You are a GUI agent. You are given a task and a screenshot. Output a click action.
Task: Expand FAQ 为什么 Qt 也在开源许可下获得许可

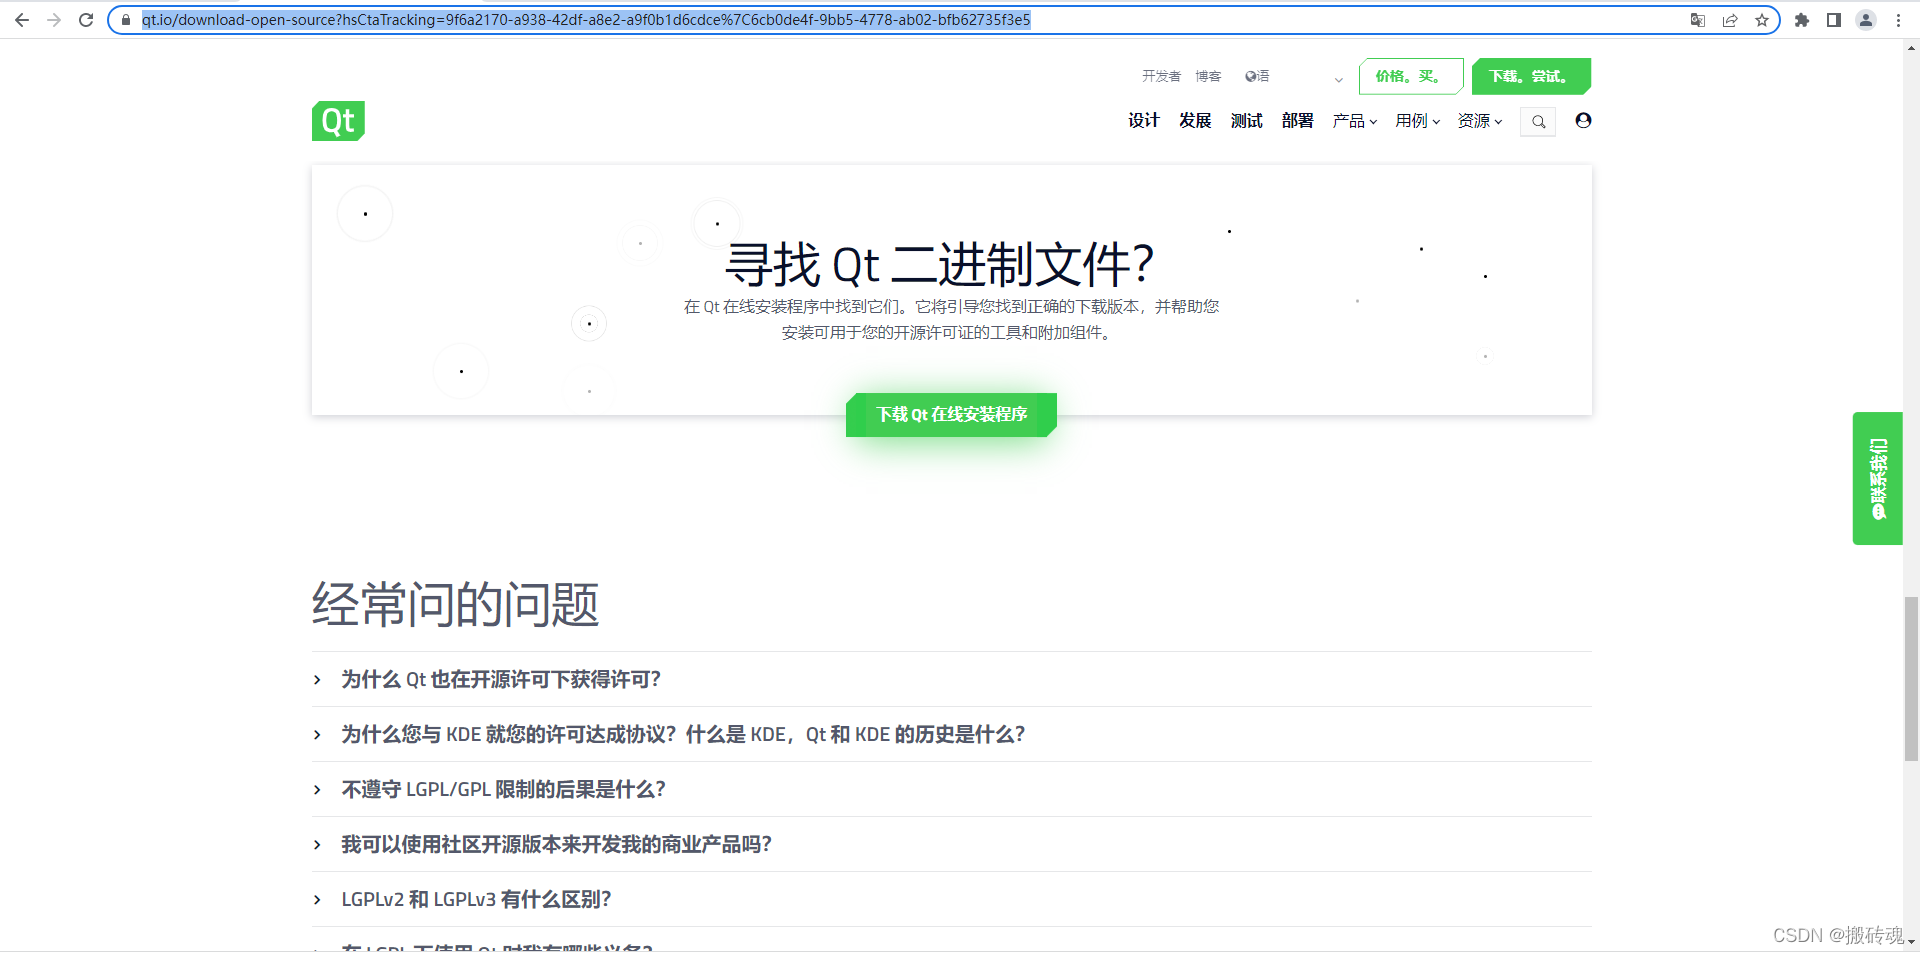pos(951,679)
